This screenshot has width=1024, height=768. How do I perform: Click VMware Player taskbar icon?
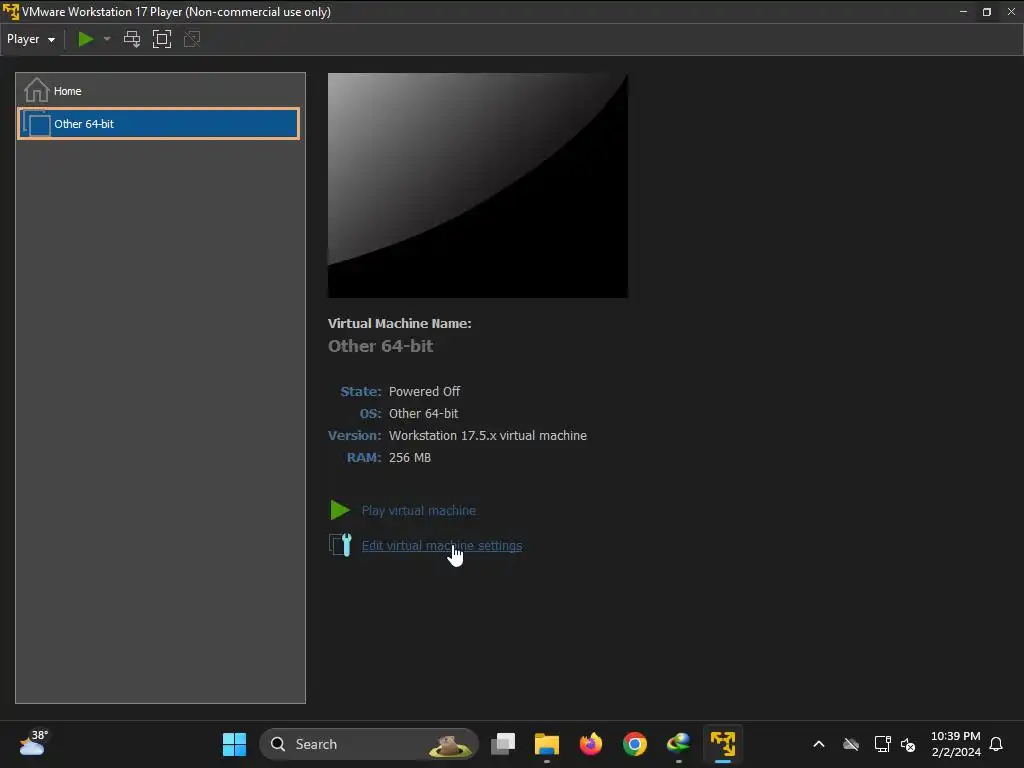click(x=723, y=744)
